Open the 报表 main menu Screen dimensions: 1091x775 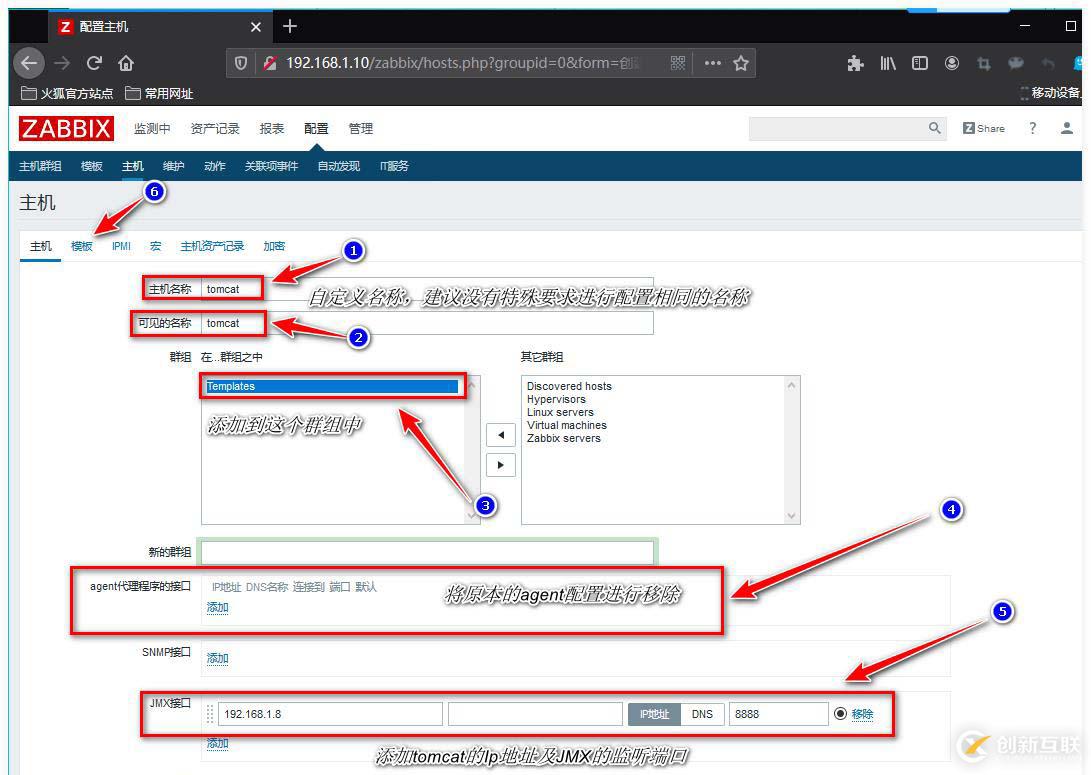click(x=271, y=129)
